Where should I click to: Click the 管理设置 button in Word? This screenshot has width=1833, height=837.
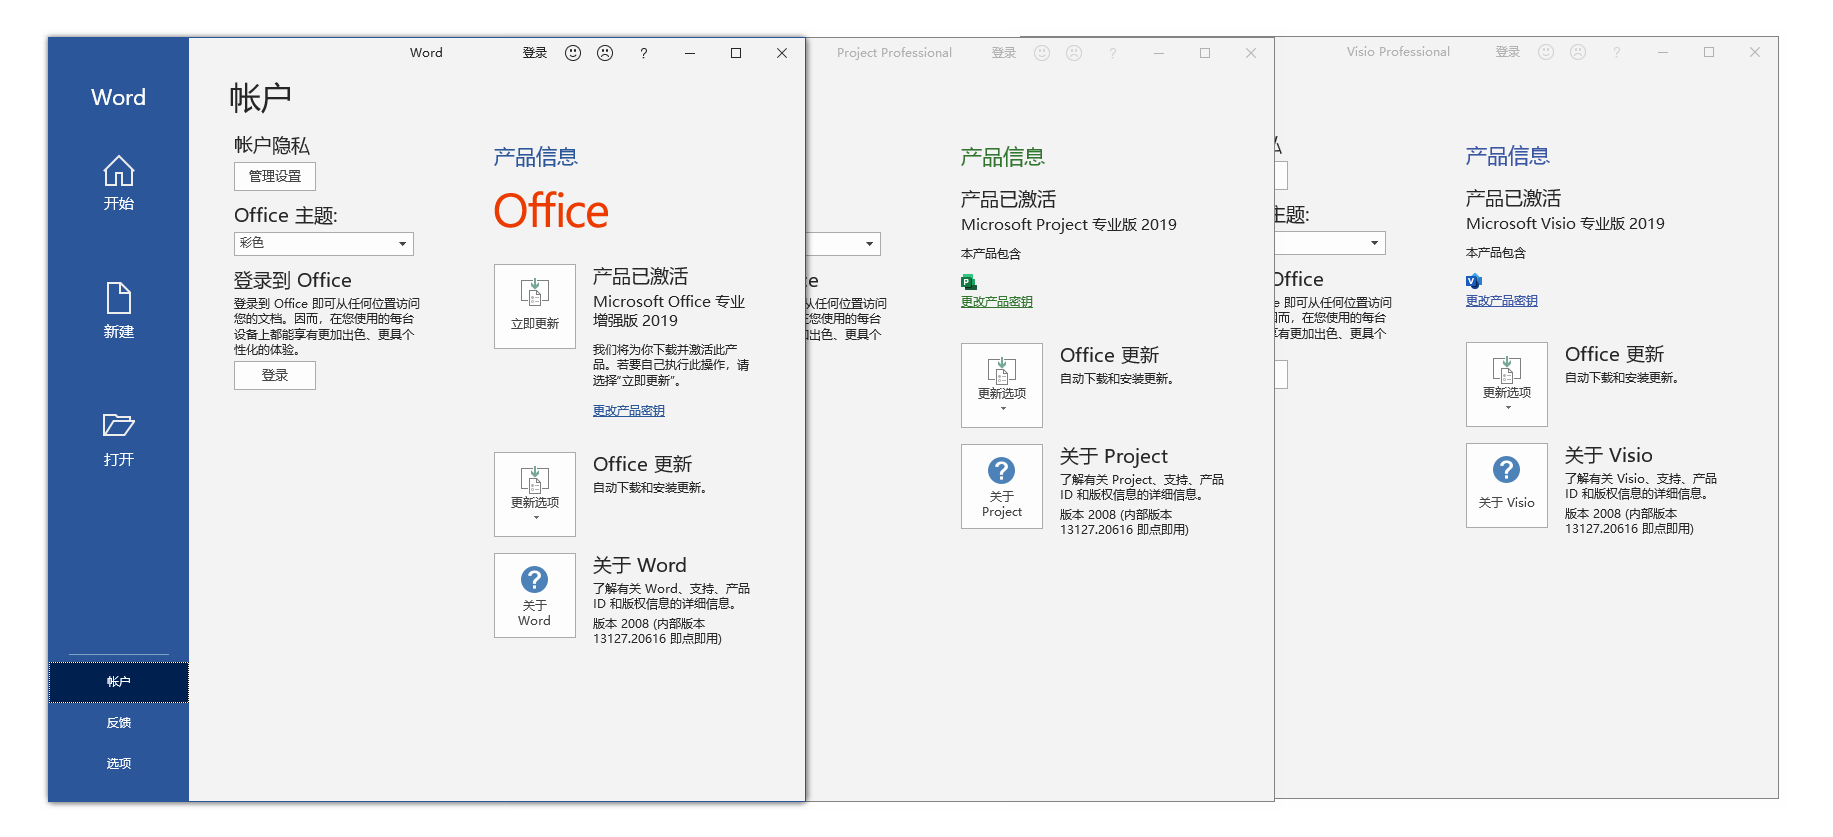point(275,176)
